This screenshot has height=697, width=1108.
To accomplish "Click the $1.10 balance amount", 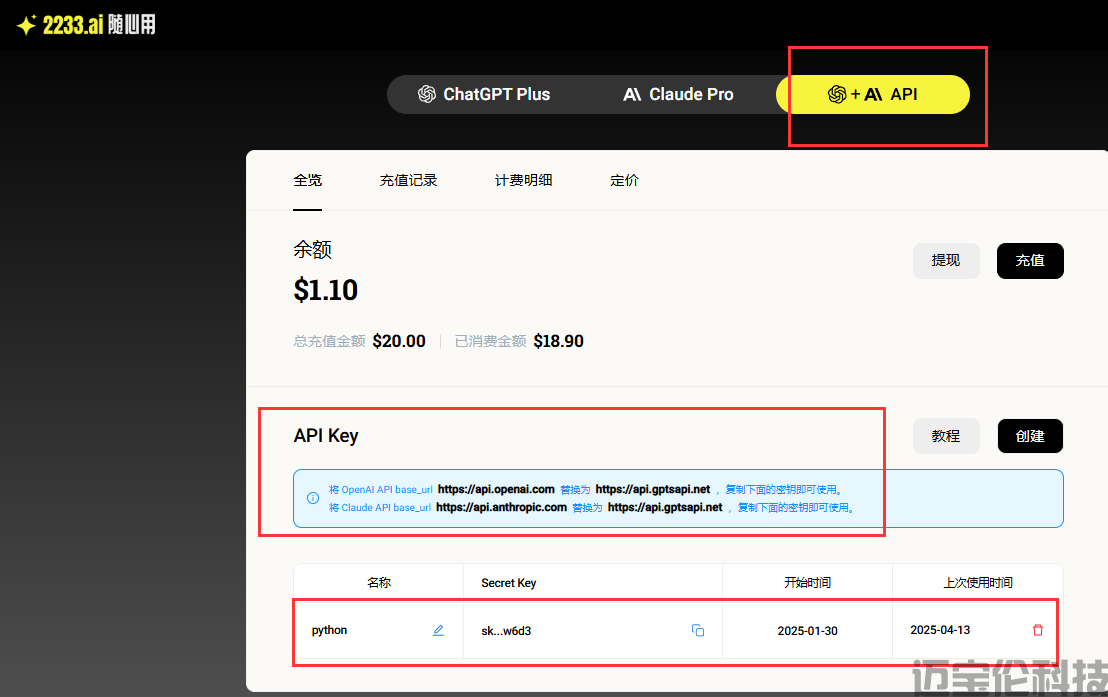I will (x=326, y=290).
